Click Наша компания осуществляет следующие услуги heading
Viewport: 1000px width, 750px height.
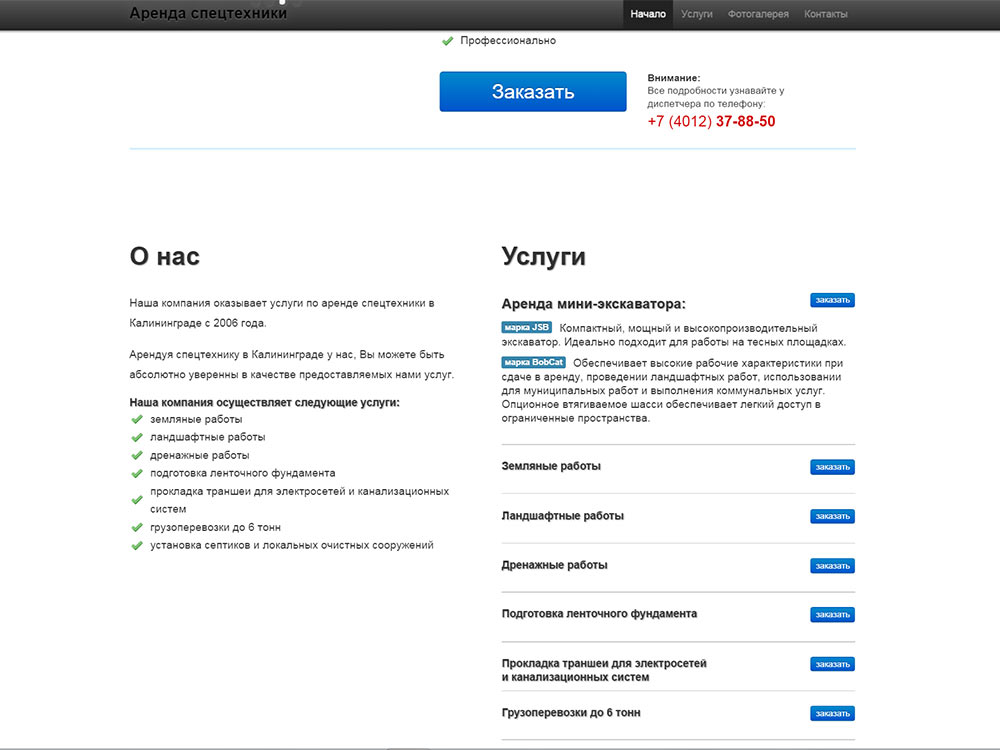(x=264, y=402)
